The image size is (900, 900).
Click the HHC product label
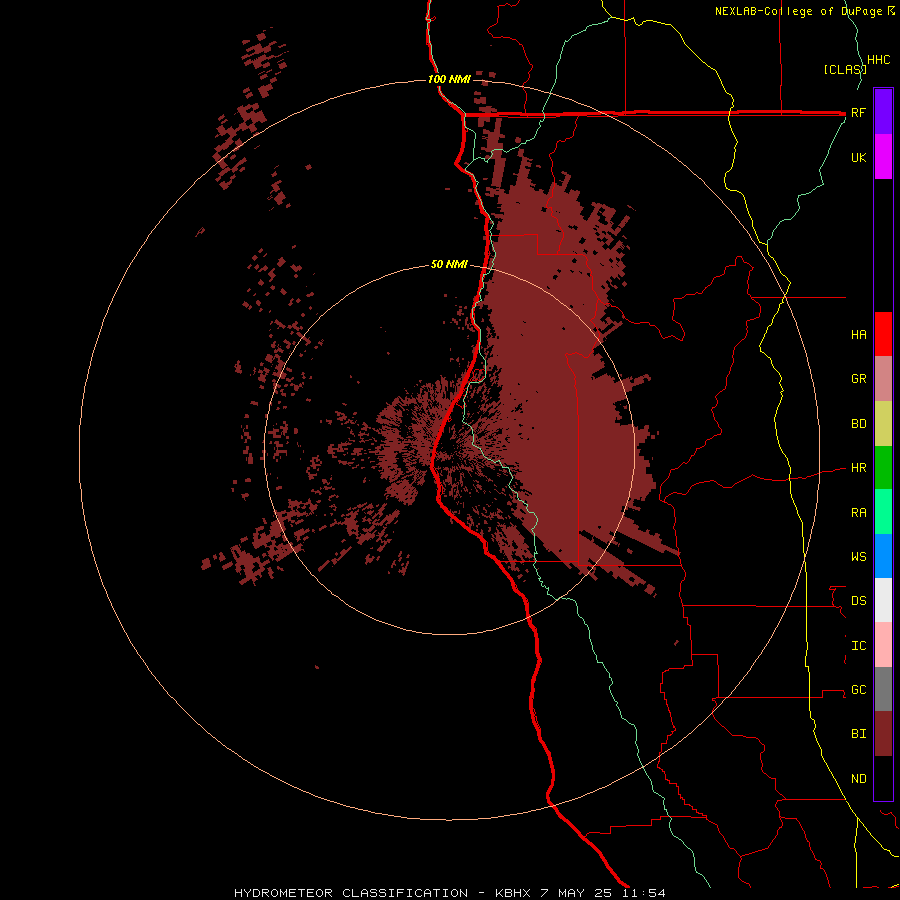(x=879, y=60)
